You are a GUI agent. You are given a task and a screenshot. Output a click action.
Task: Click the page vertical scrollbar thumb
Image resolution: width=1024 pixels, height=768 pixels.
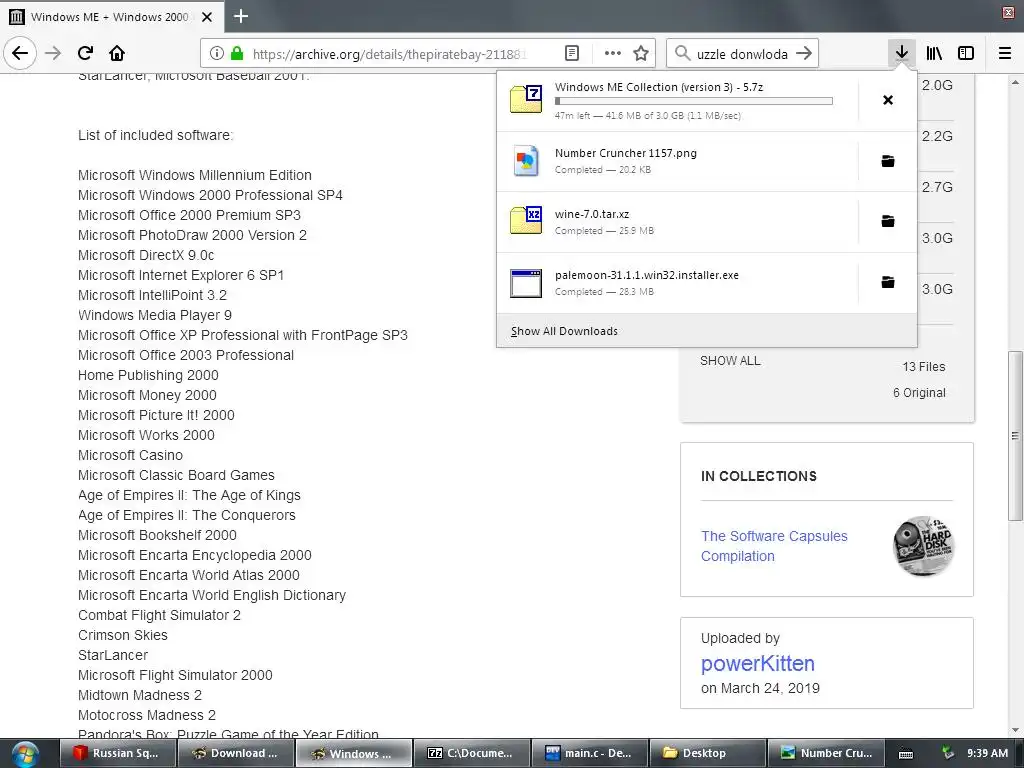(1015, 436)
